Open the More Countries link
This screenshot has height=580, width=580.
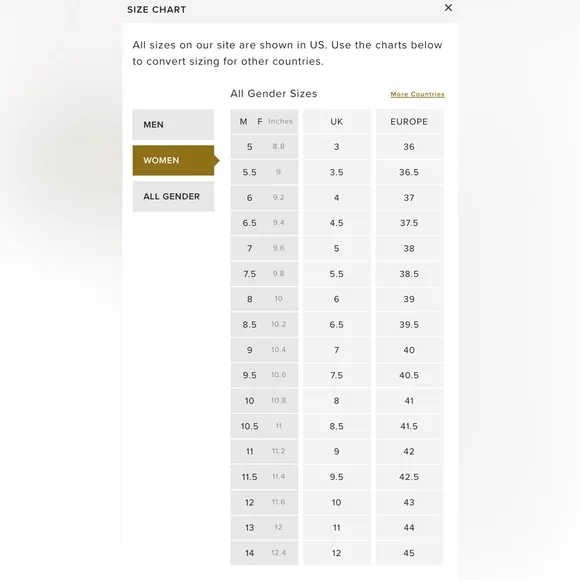[417, 94]
